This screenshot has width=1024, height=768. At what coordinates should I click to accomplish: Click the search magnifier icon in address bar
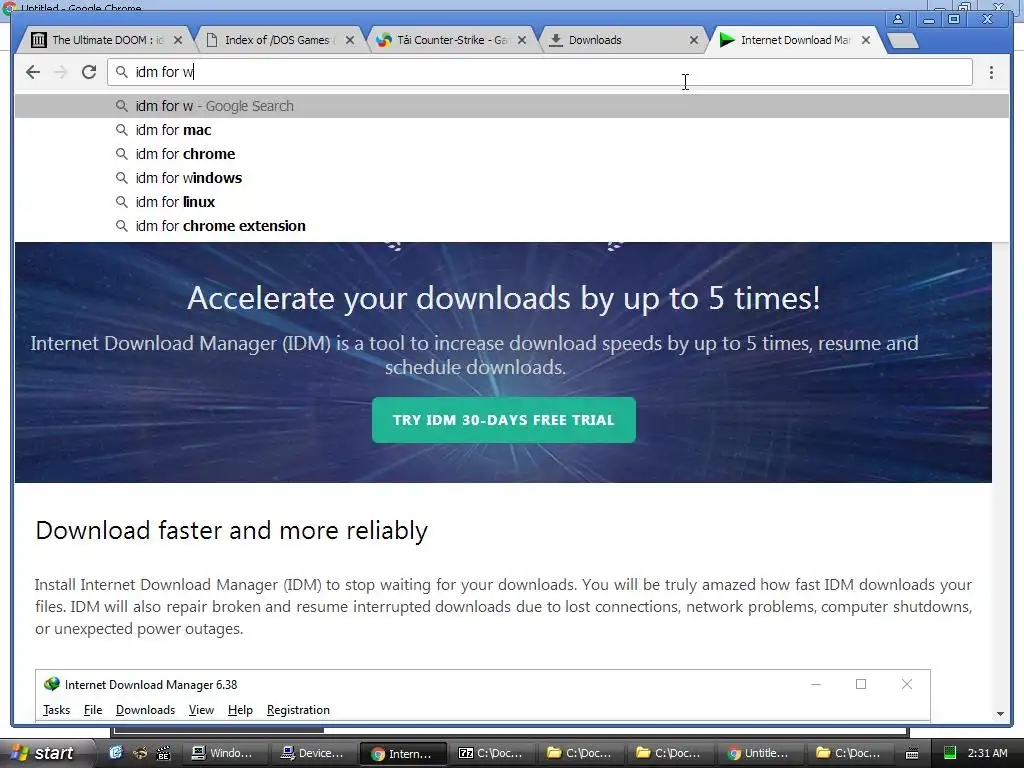pyautogui.click(x=121, y=72)
